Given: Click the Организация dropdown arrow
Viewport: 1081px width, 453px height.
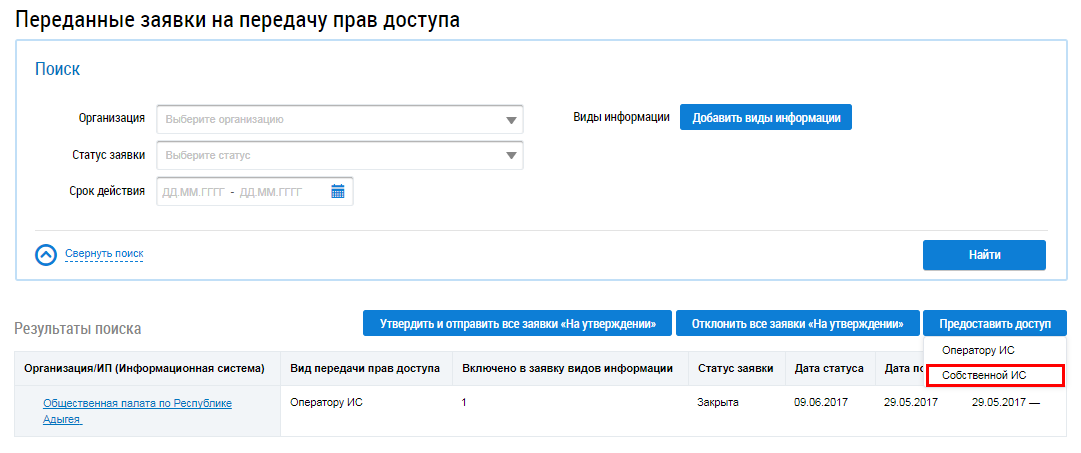Looking at the screenshot, I should 512,120.
